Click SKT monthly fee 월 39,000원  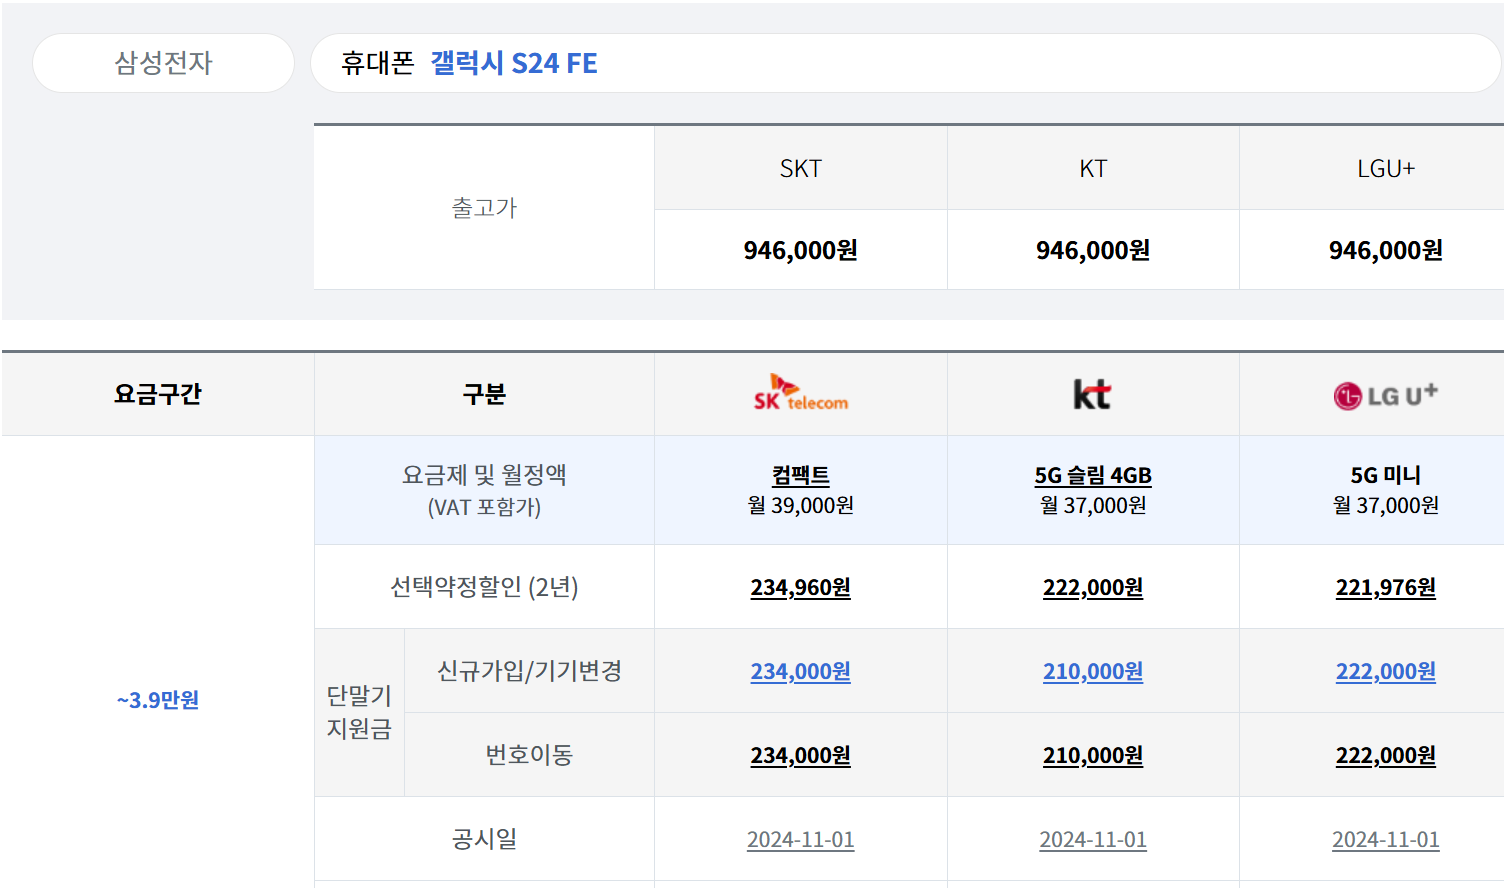click(800, 506)
